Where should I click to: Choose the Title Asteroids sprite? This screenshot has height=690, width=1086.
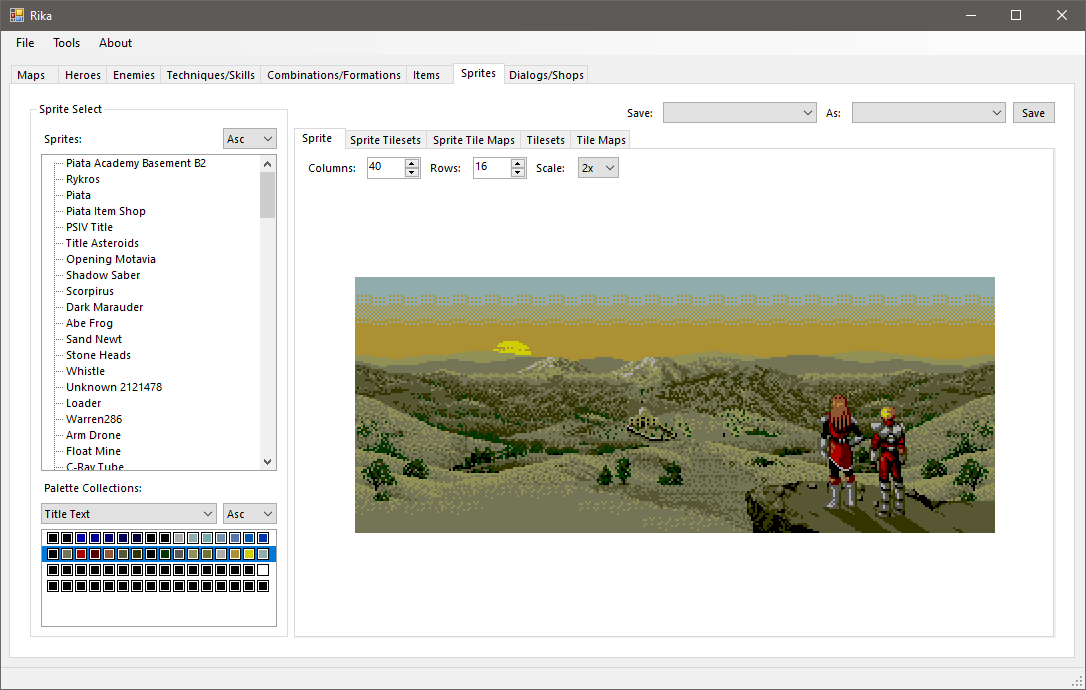[x=103, y=243]
